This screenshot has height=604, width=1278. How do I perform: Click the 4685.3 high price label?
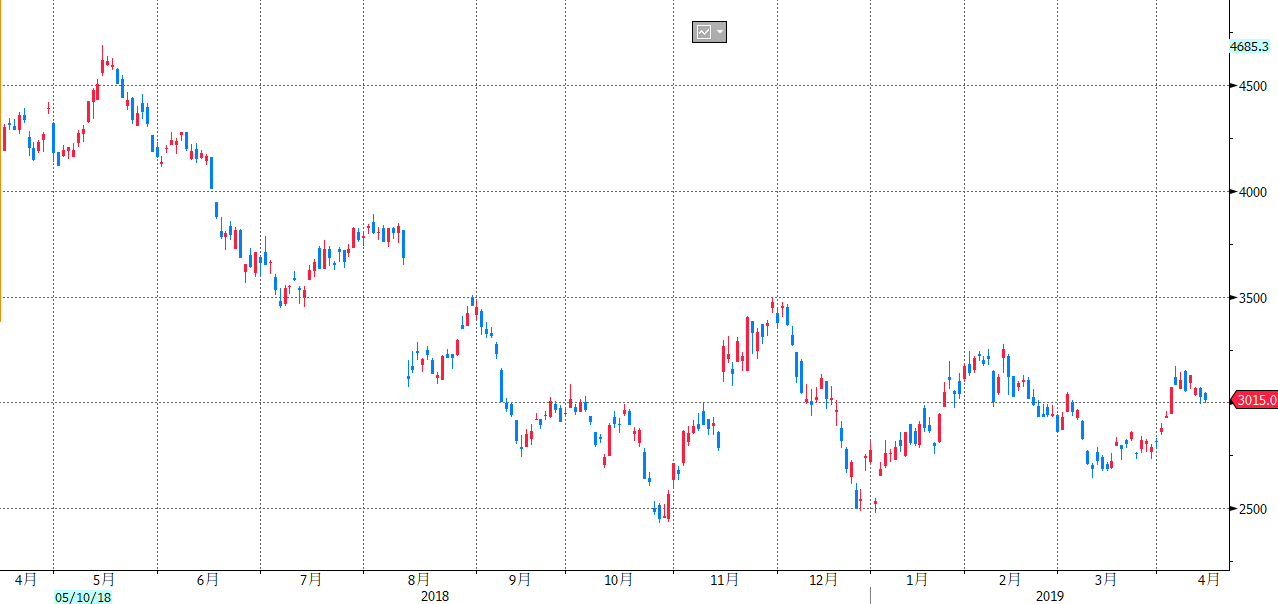(x=1249, y=47)
